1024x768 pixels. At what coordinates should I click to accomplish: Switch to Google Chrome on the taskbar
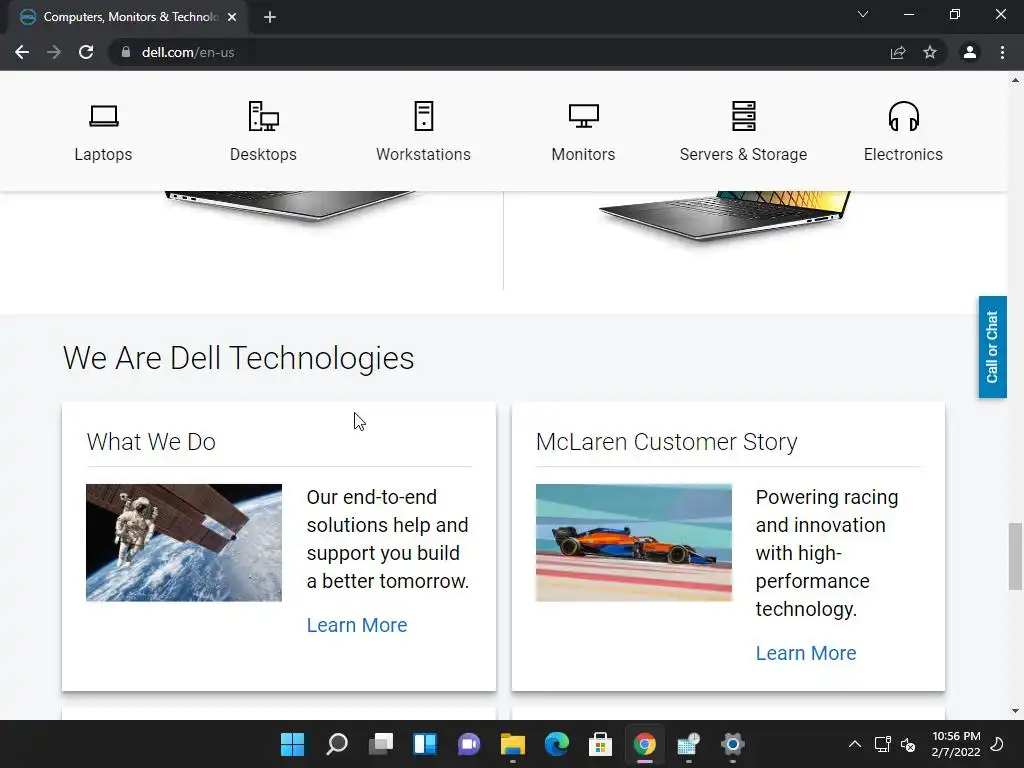click(645, 744)
